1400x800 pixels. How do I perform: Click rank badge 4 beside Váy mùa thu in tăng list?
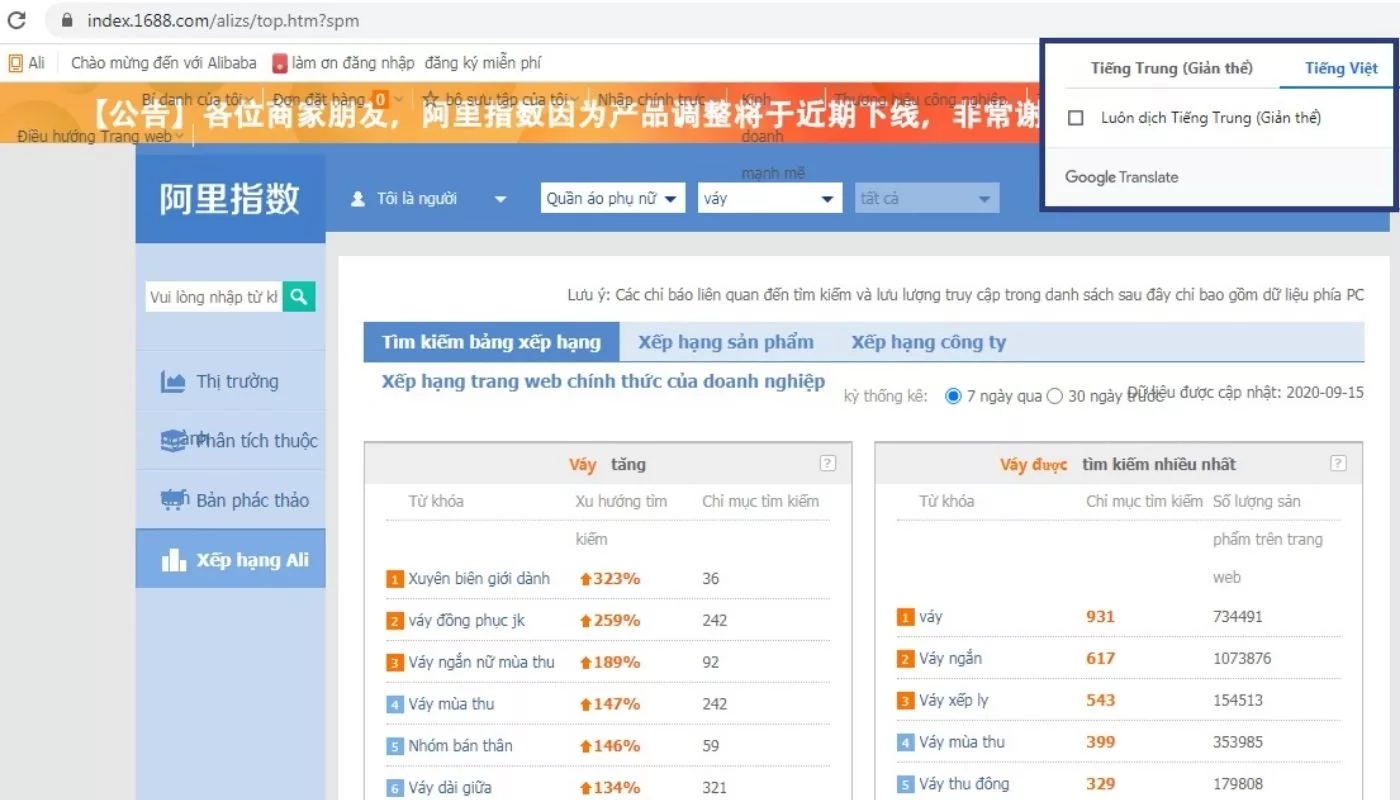[x=395, y=705]
